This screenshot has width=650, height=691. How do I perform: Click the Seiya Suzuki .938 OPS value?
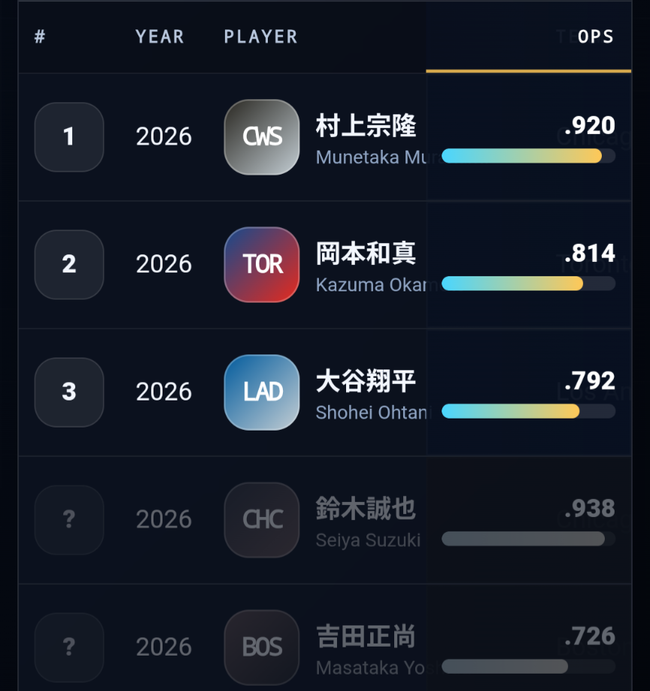590,508
